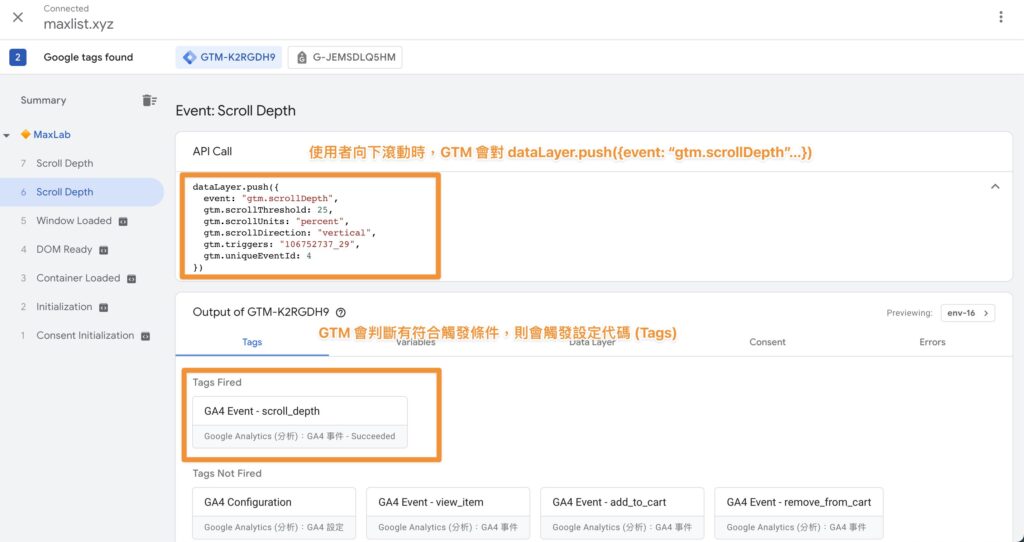Click the message icon beside Container Loaded
Screen dimensions: 1024x542
coord(131,279)
